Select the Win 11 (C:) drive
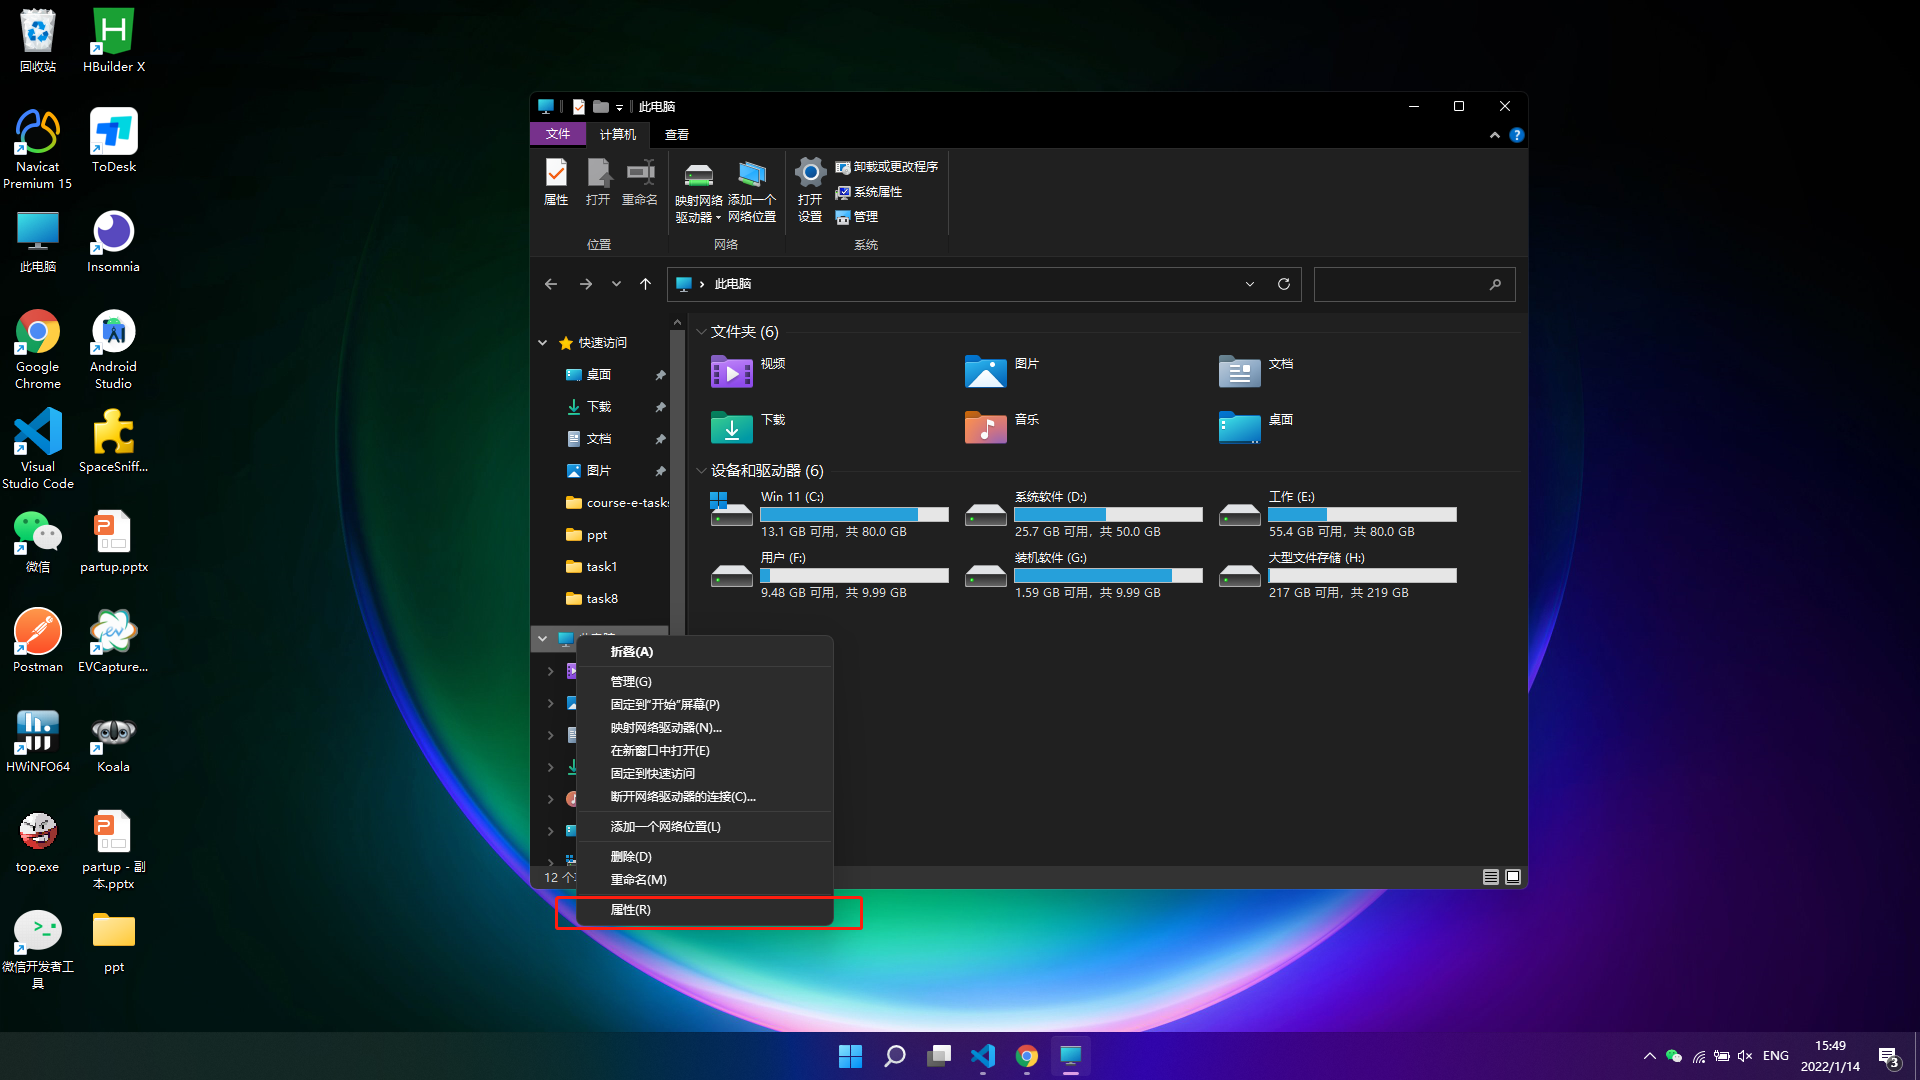 point(830,514)
